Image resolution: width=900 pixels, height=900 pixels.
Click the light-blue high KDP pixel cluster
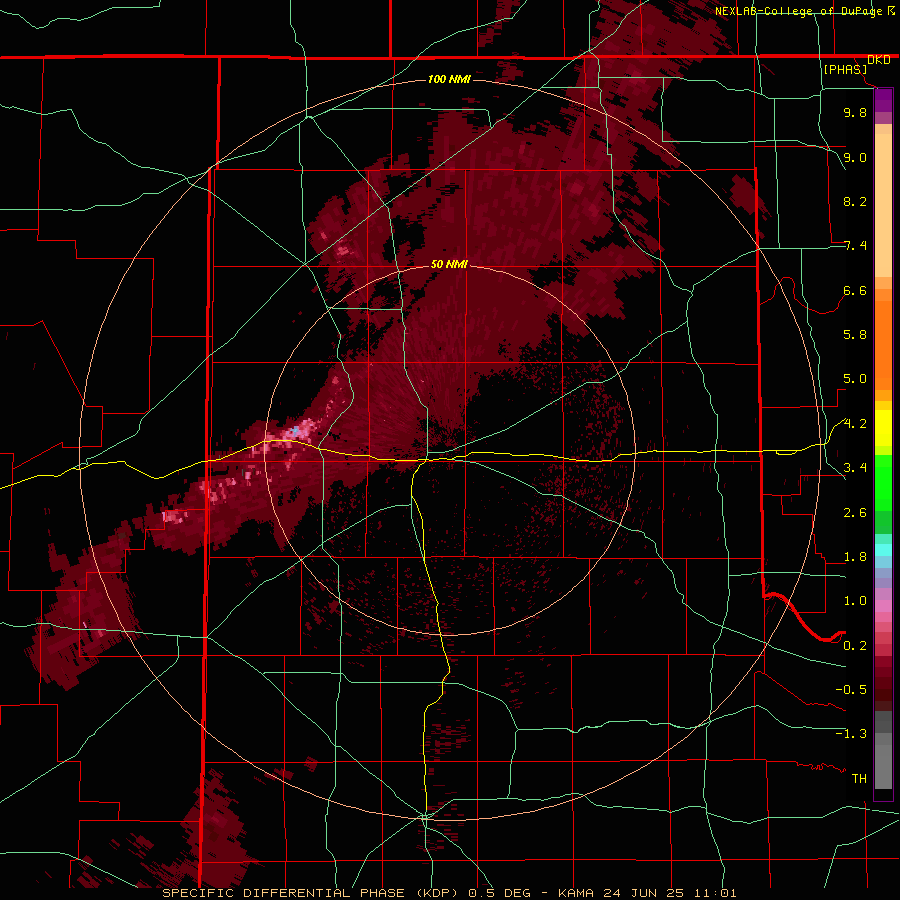(295, 430)
